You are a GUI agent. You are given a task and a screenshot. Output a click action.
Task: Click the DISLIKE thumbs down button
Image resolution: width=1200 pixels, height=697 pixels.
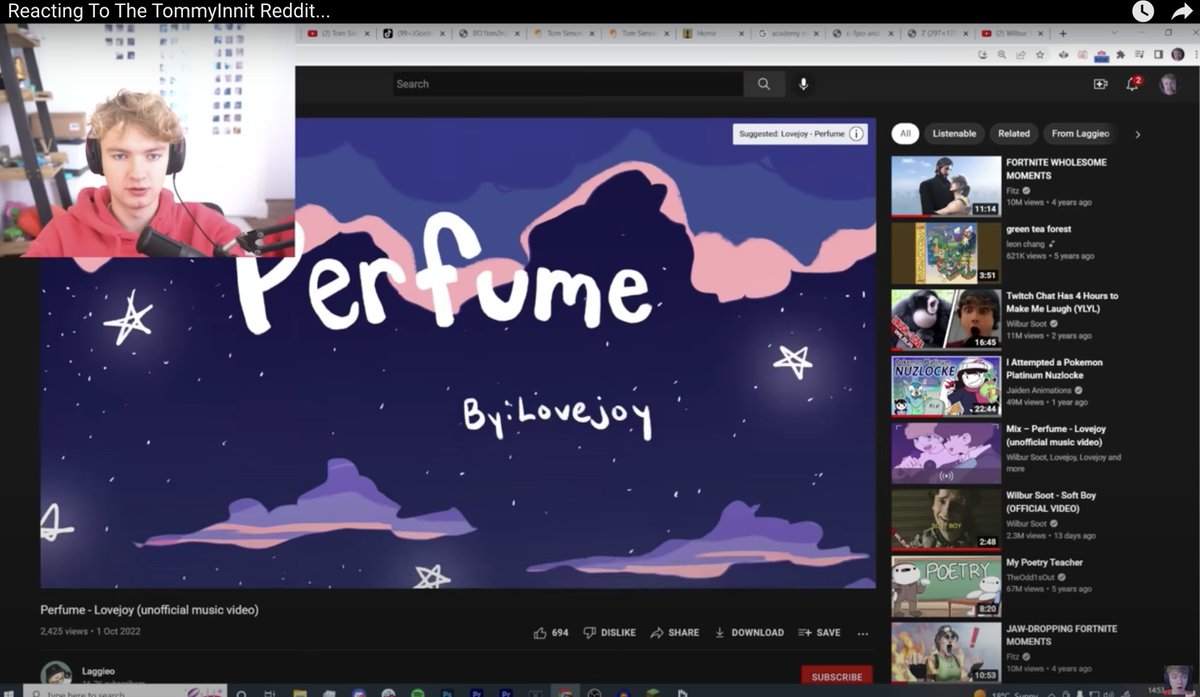(609, 633)
